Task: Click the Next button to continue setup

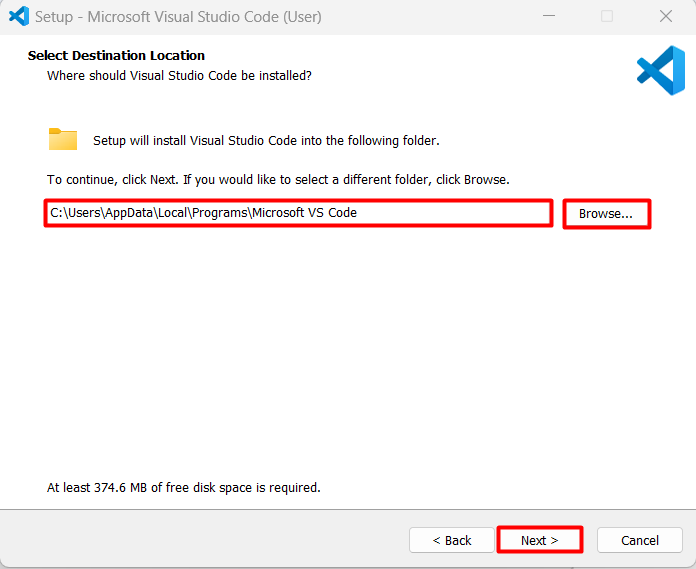Action: (539, 540)
